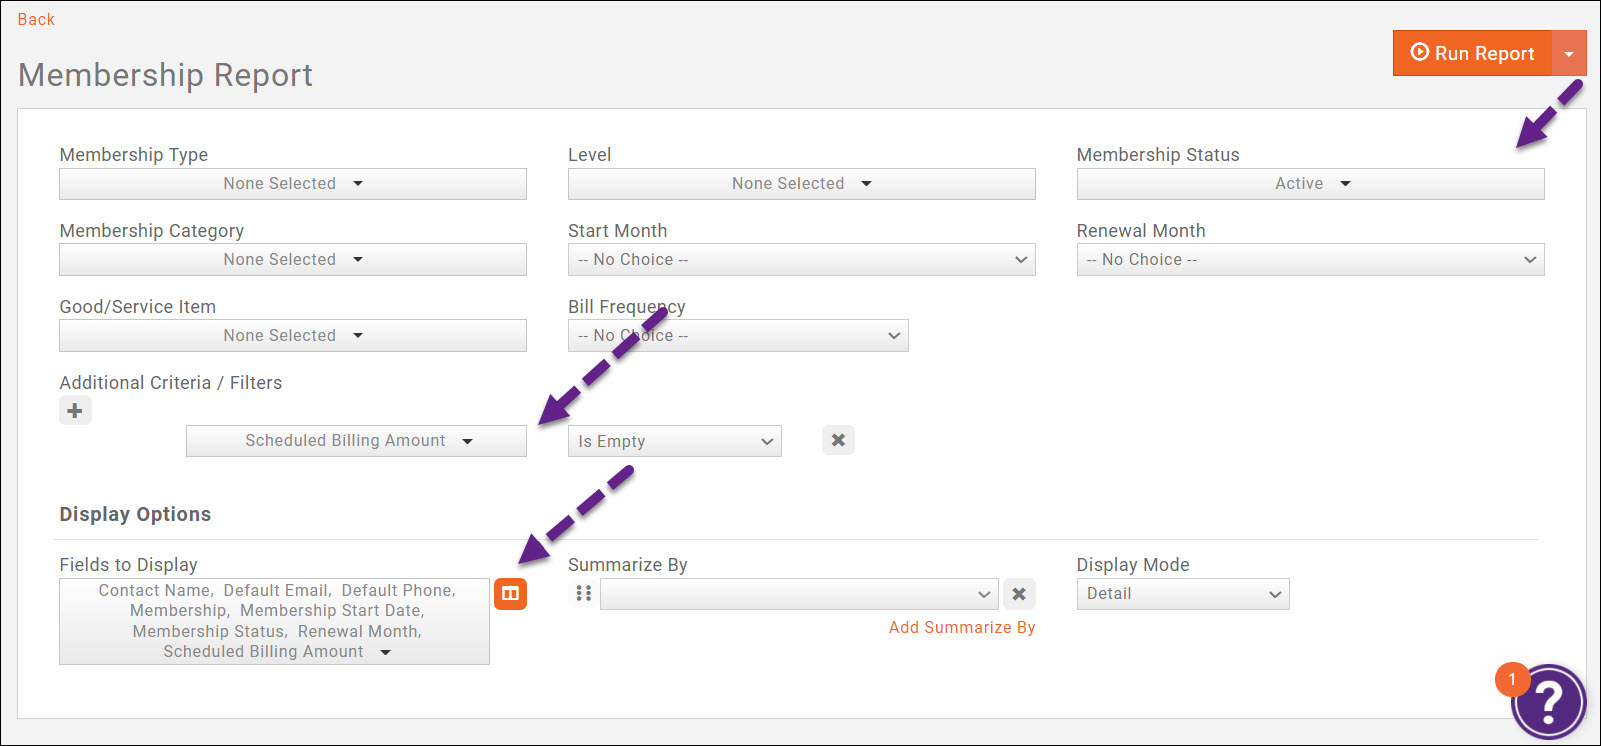Click the plus icon to add a filter
Image resolution: width=1601 pixels, height=746 pixels.
tap(75, 410)
